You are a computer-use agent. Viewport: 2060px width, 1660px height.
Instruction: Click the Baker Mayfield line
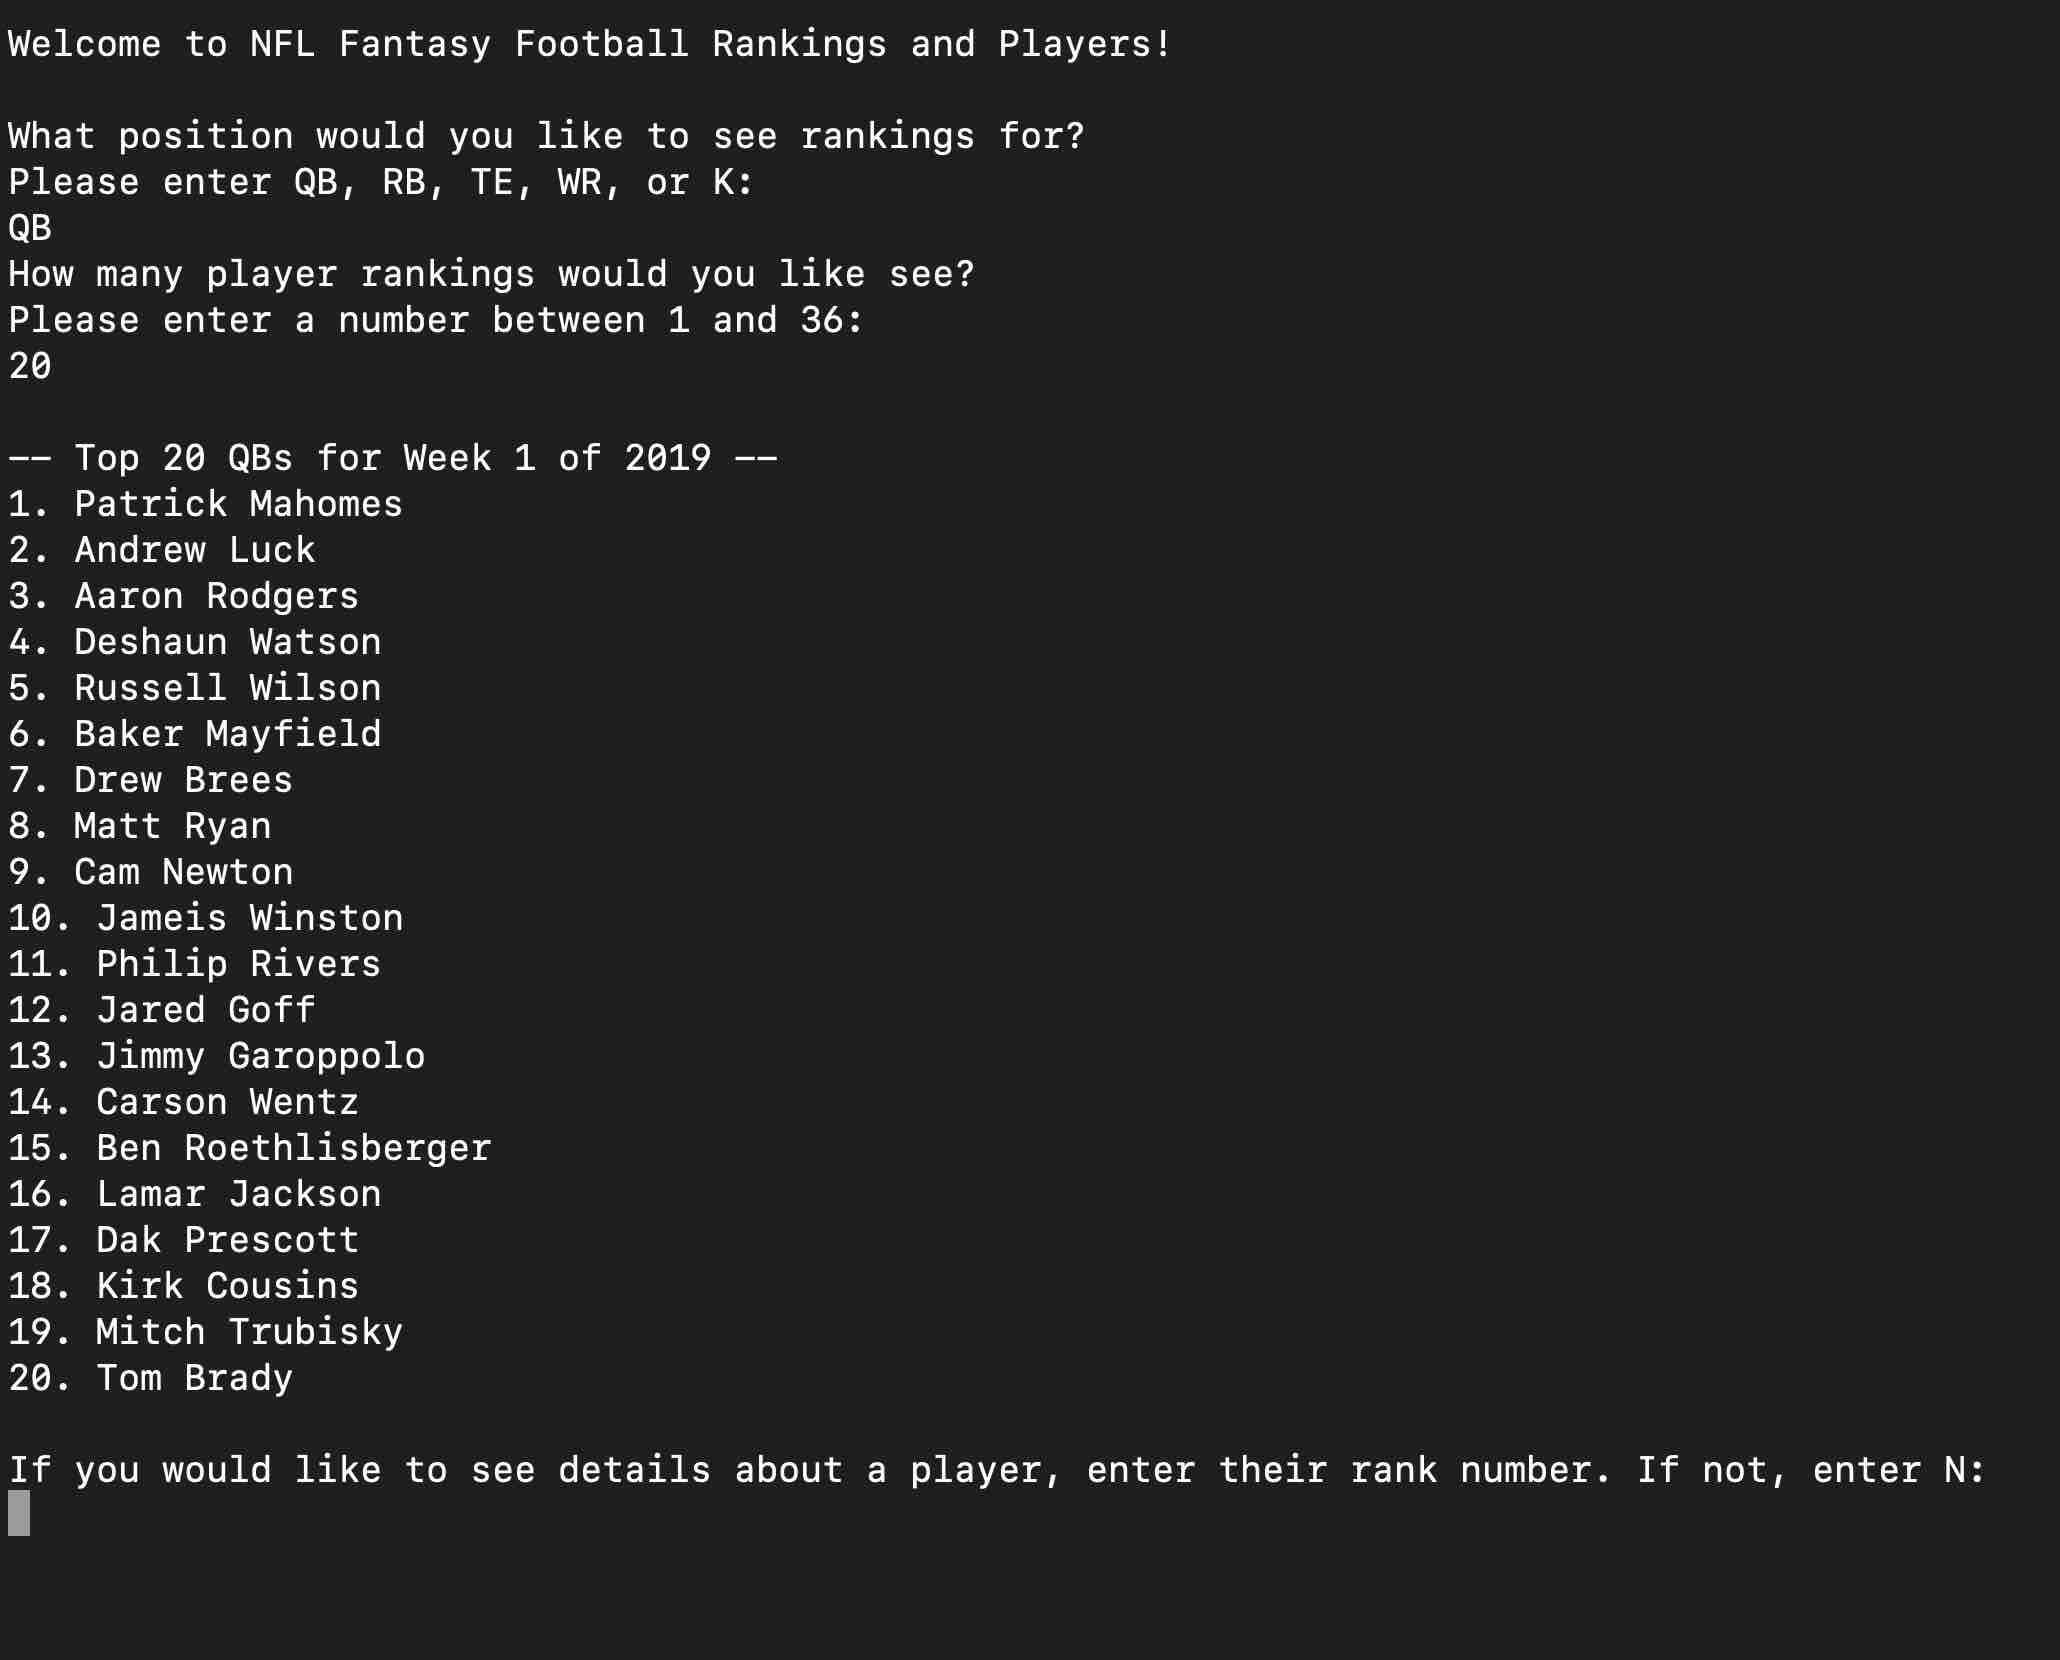[x=194, y=734]
